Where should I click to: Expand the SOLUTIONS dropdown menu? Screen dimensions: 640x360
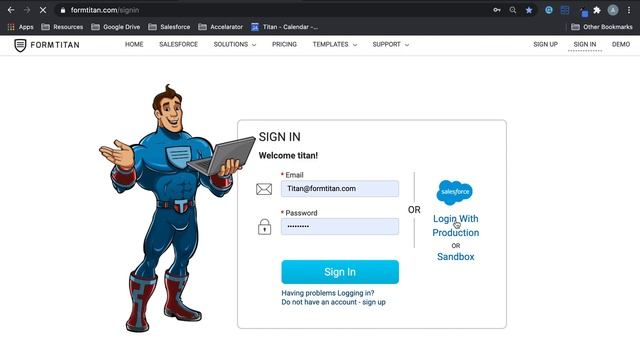[235, 44]
